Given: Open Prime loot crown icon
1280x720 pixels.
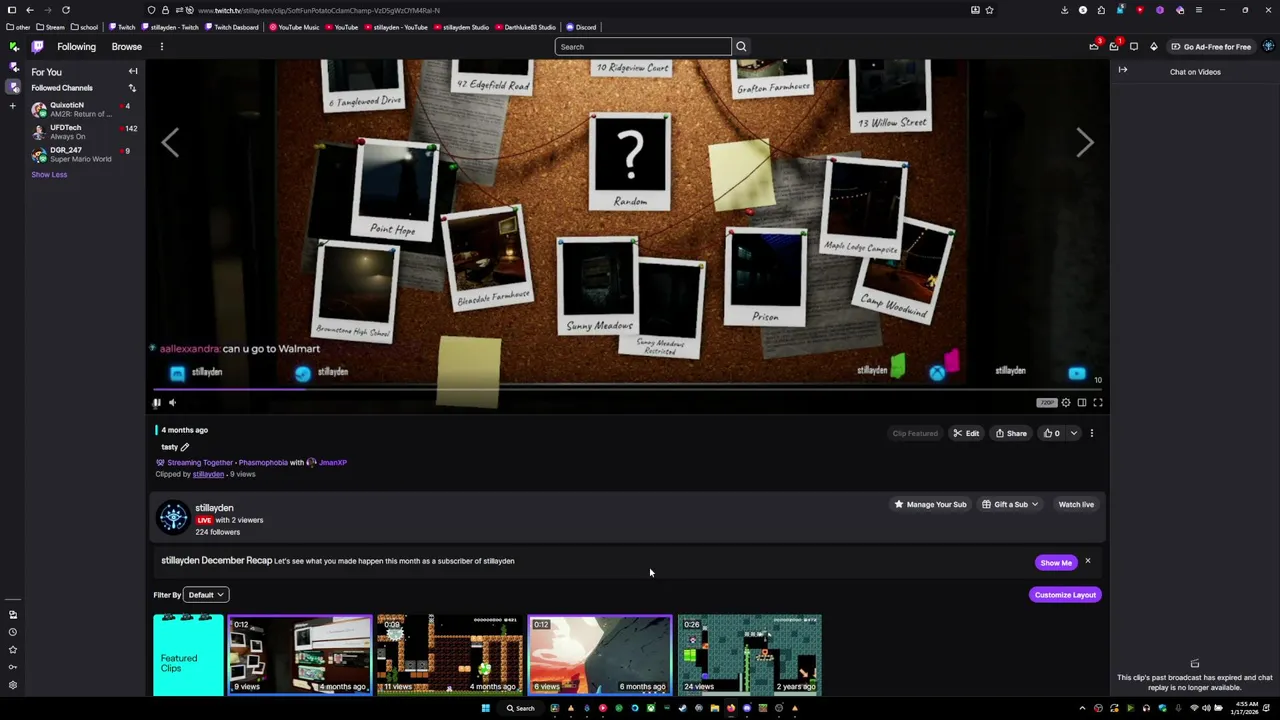Looking at the screenshot, I should coord(1094,47).
